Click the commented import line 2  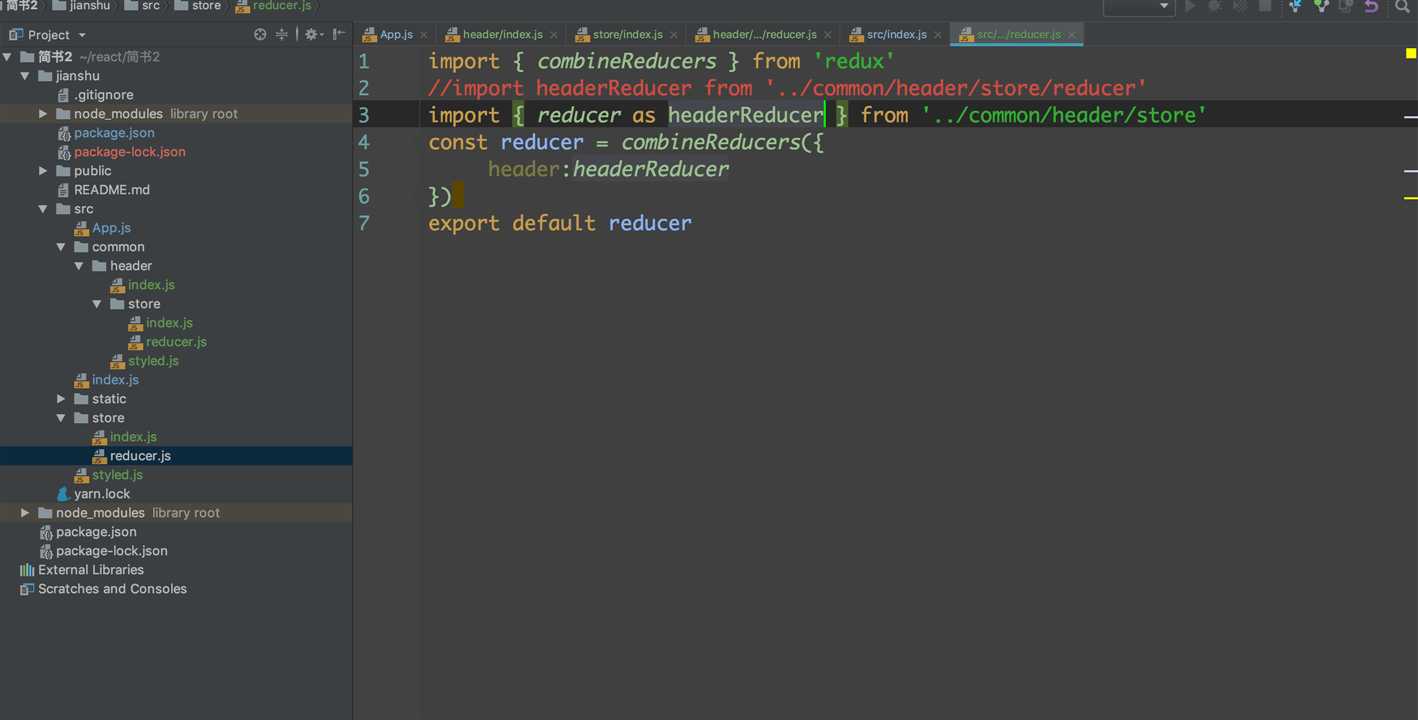[x=788, y=88]
